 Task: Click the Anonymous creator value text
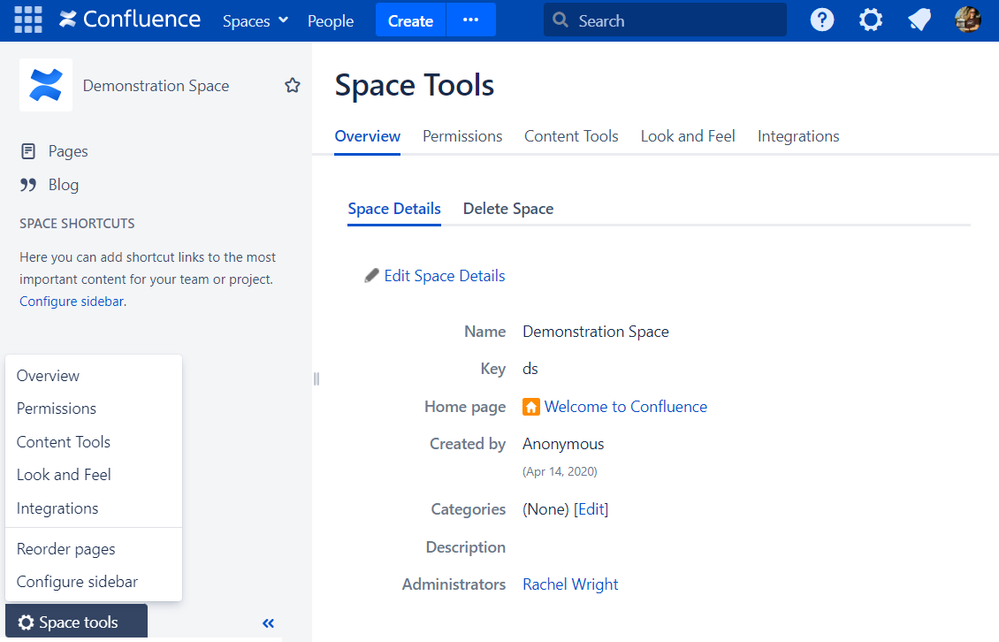(563, 444)
